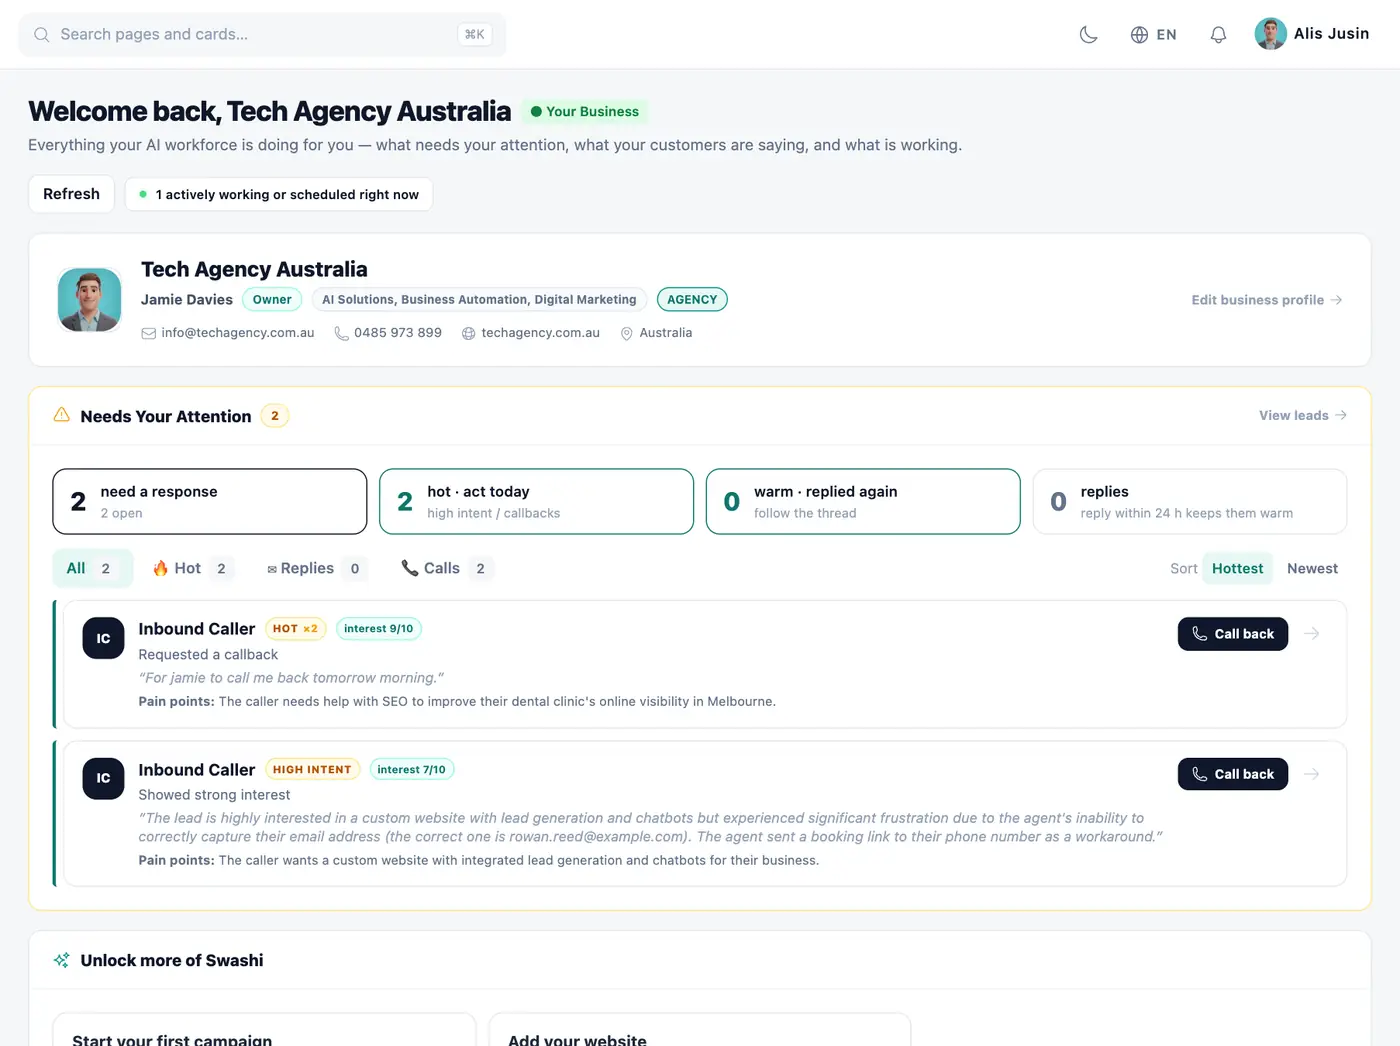
Task: Click the search pages and cards field
Action: click(x=262, y=34)
